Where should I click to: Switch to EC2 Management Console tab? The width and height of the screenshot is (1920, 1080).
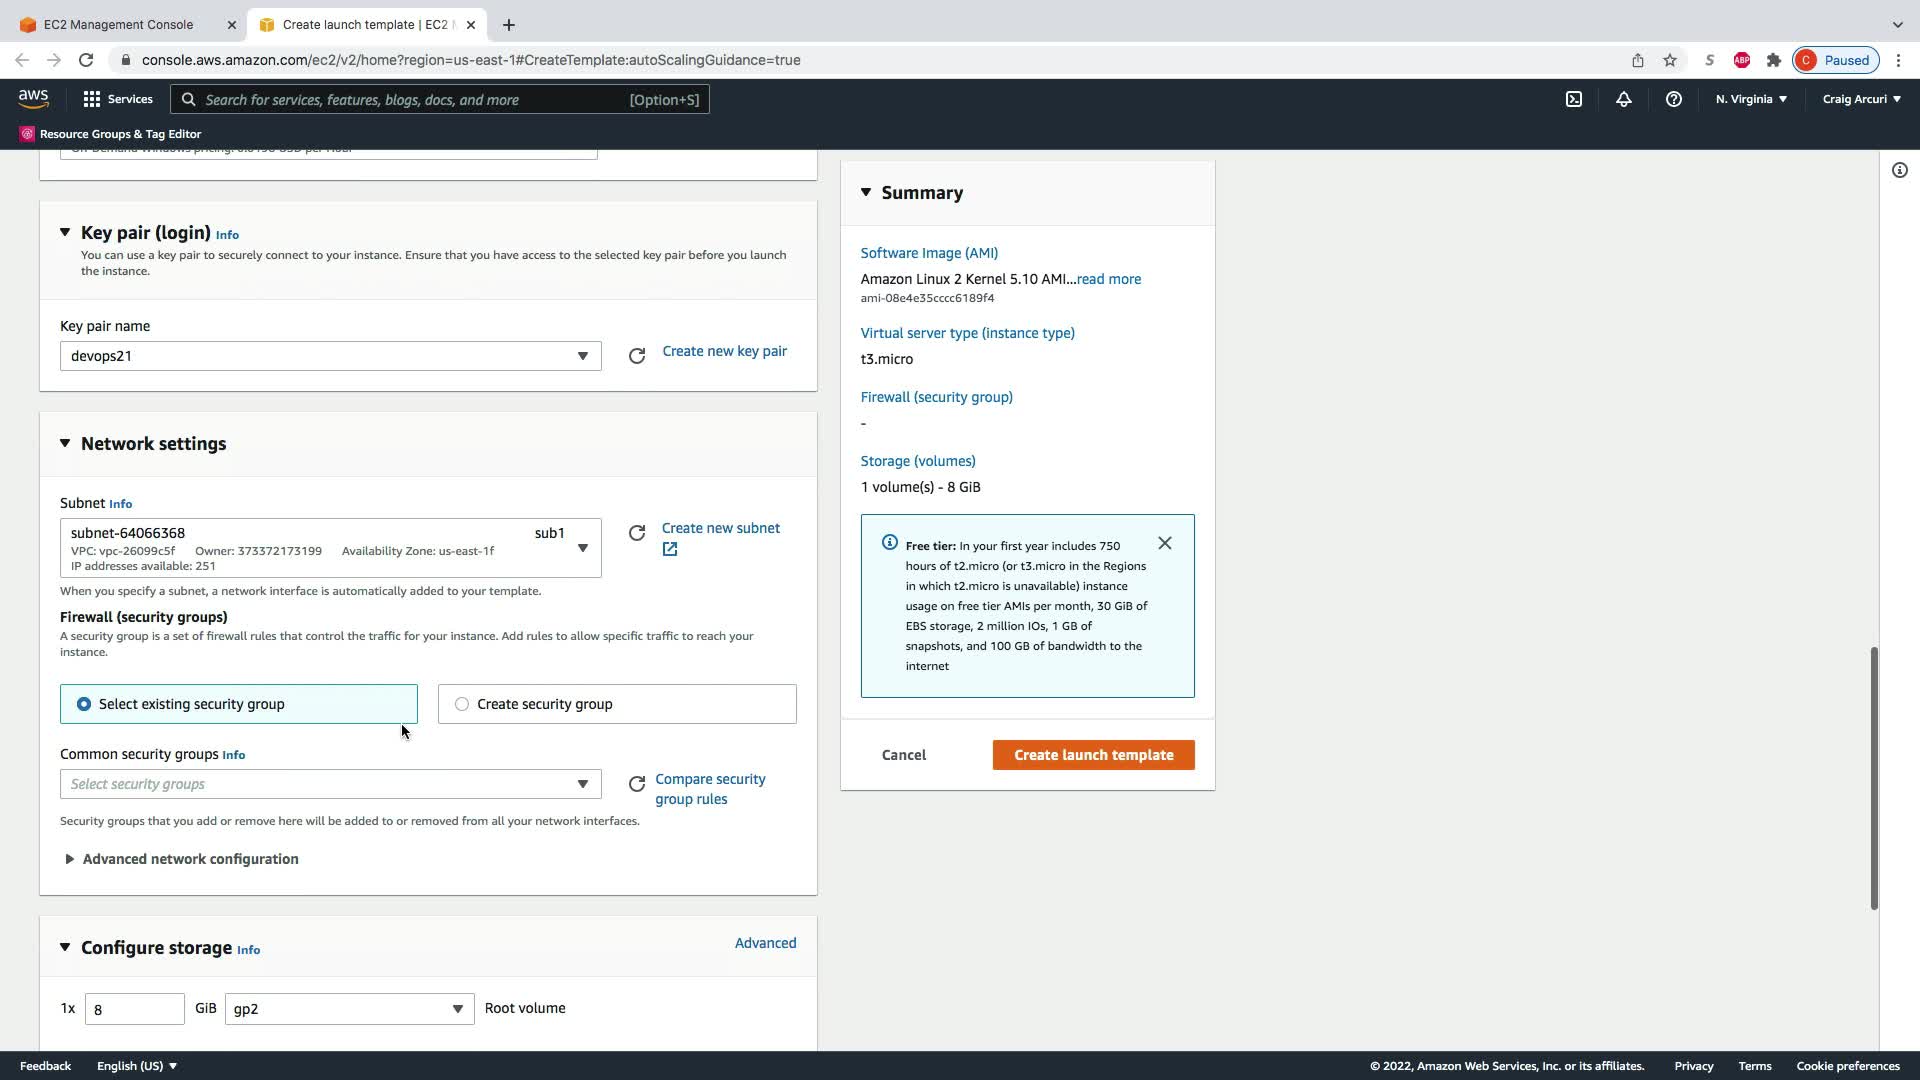click(x=118, y=24)
